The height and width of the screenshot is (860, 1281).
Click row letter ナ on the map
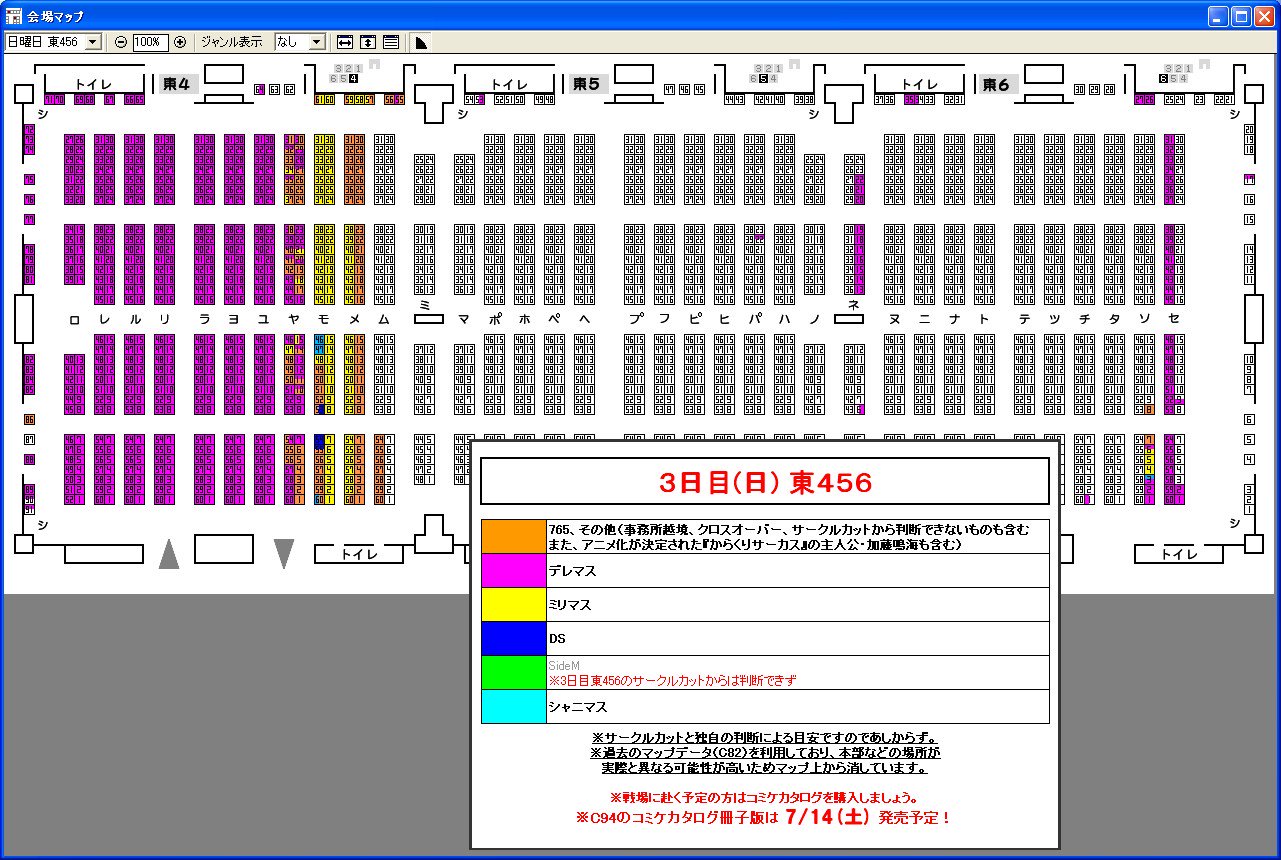click(955, 319)
